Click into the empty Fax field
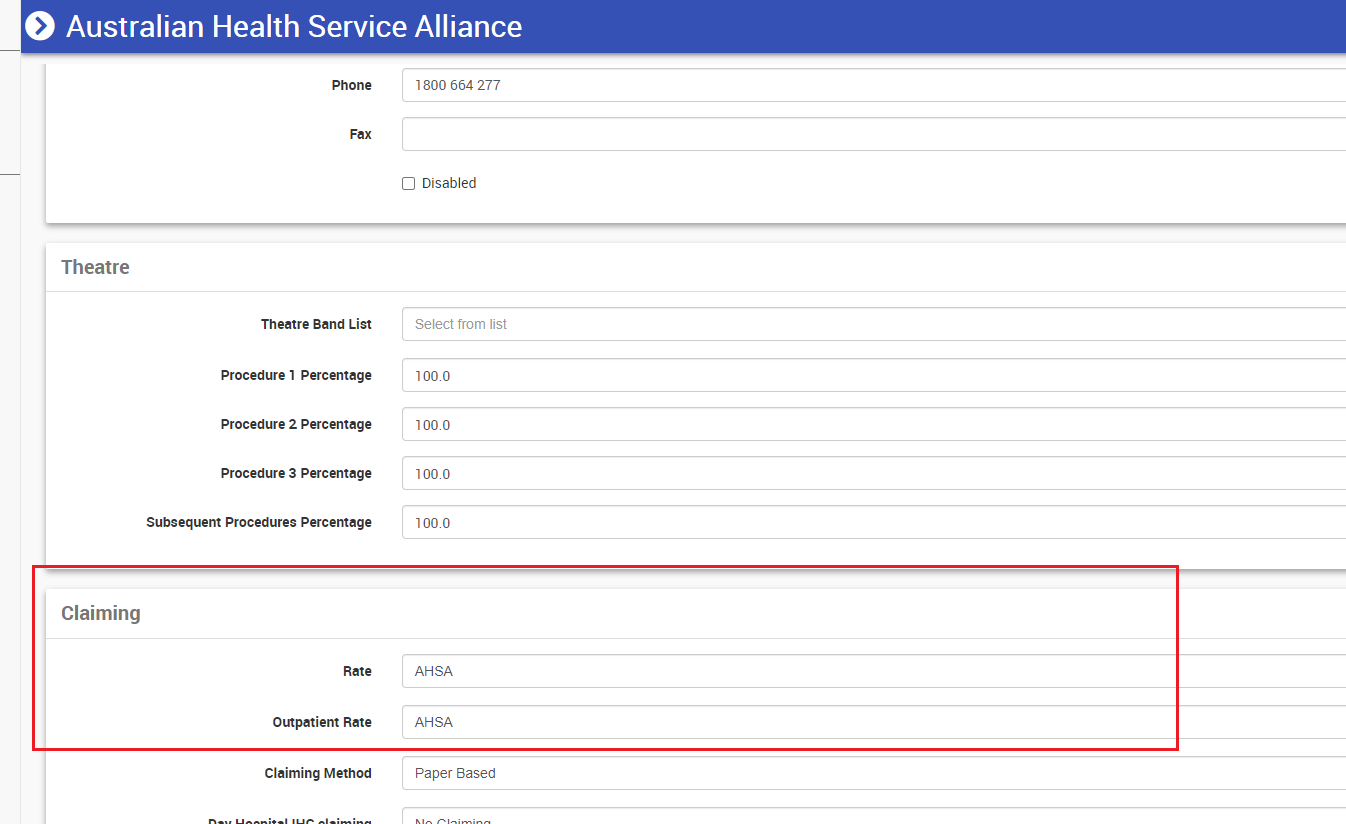The height and width of the screenshot is (824, 1346). tap(874, 134)
